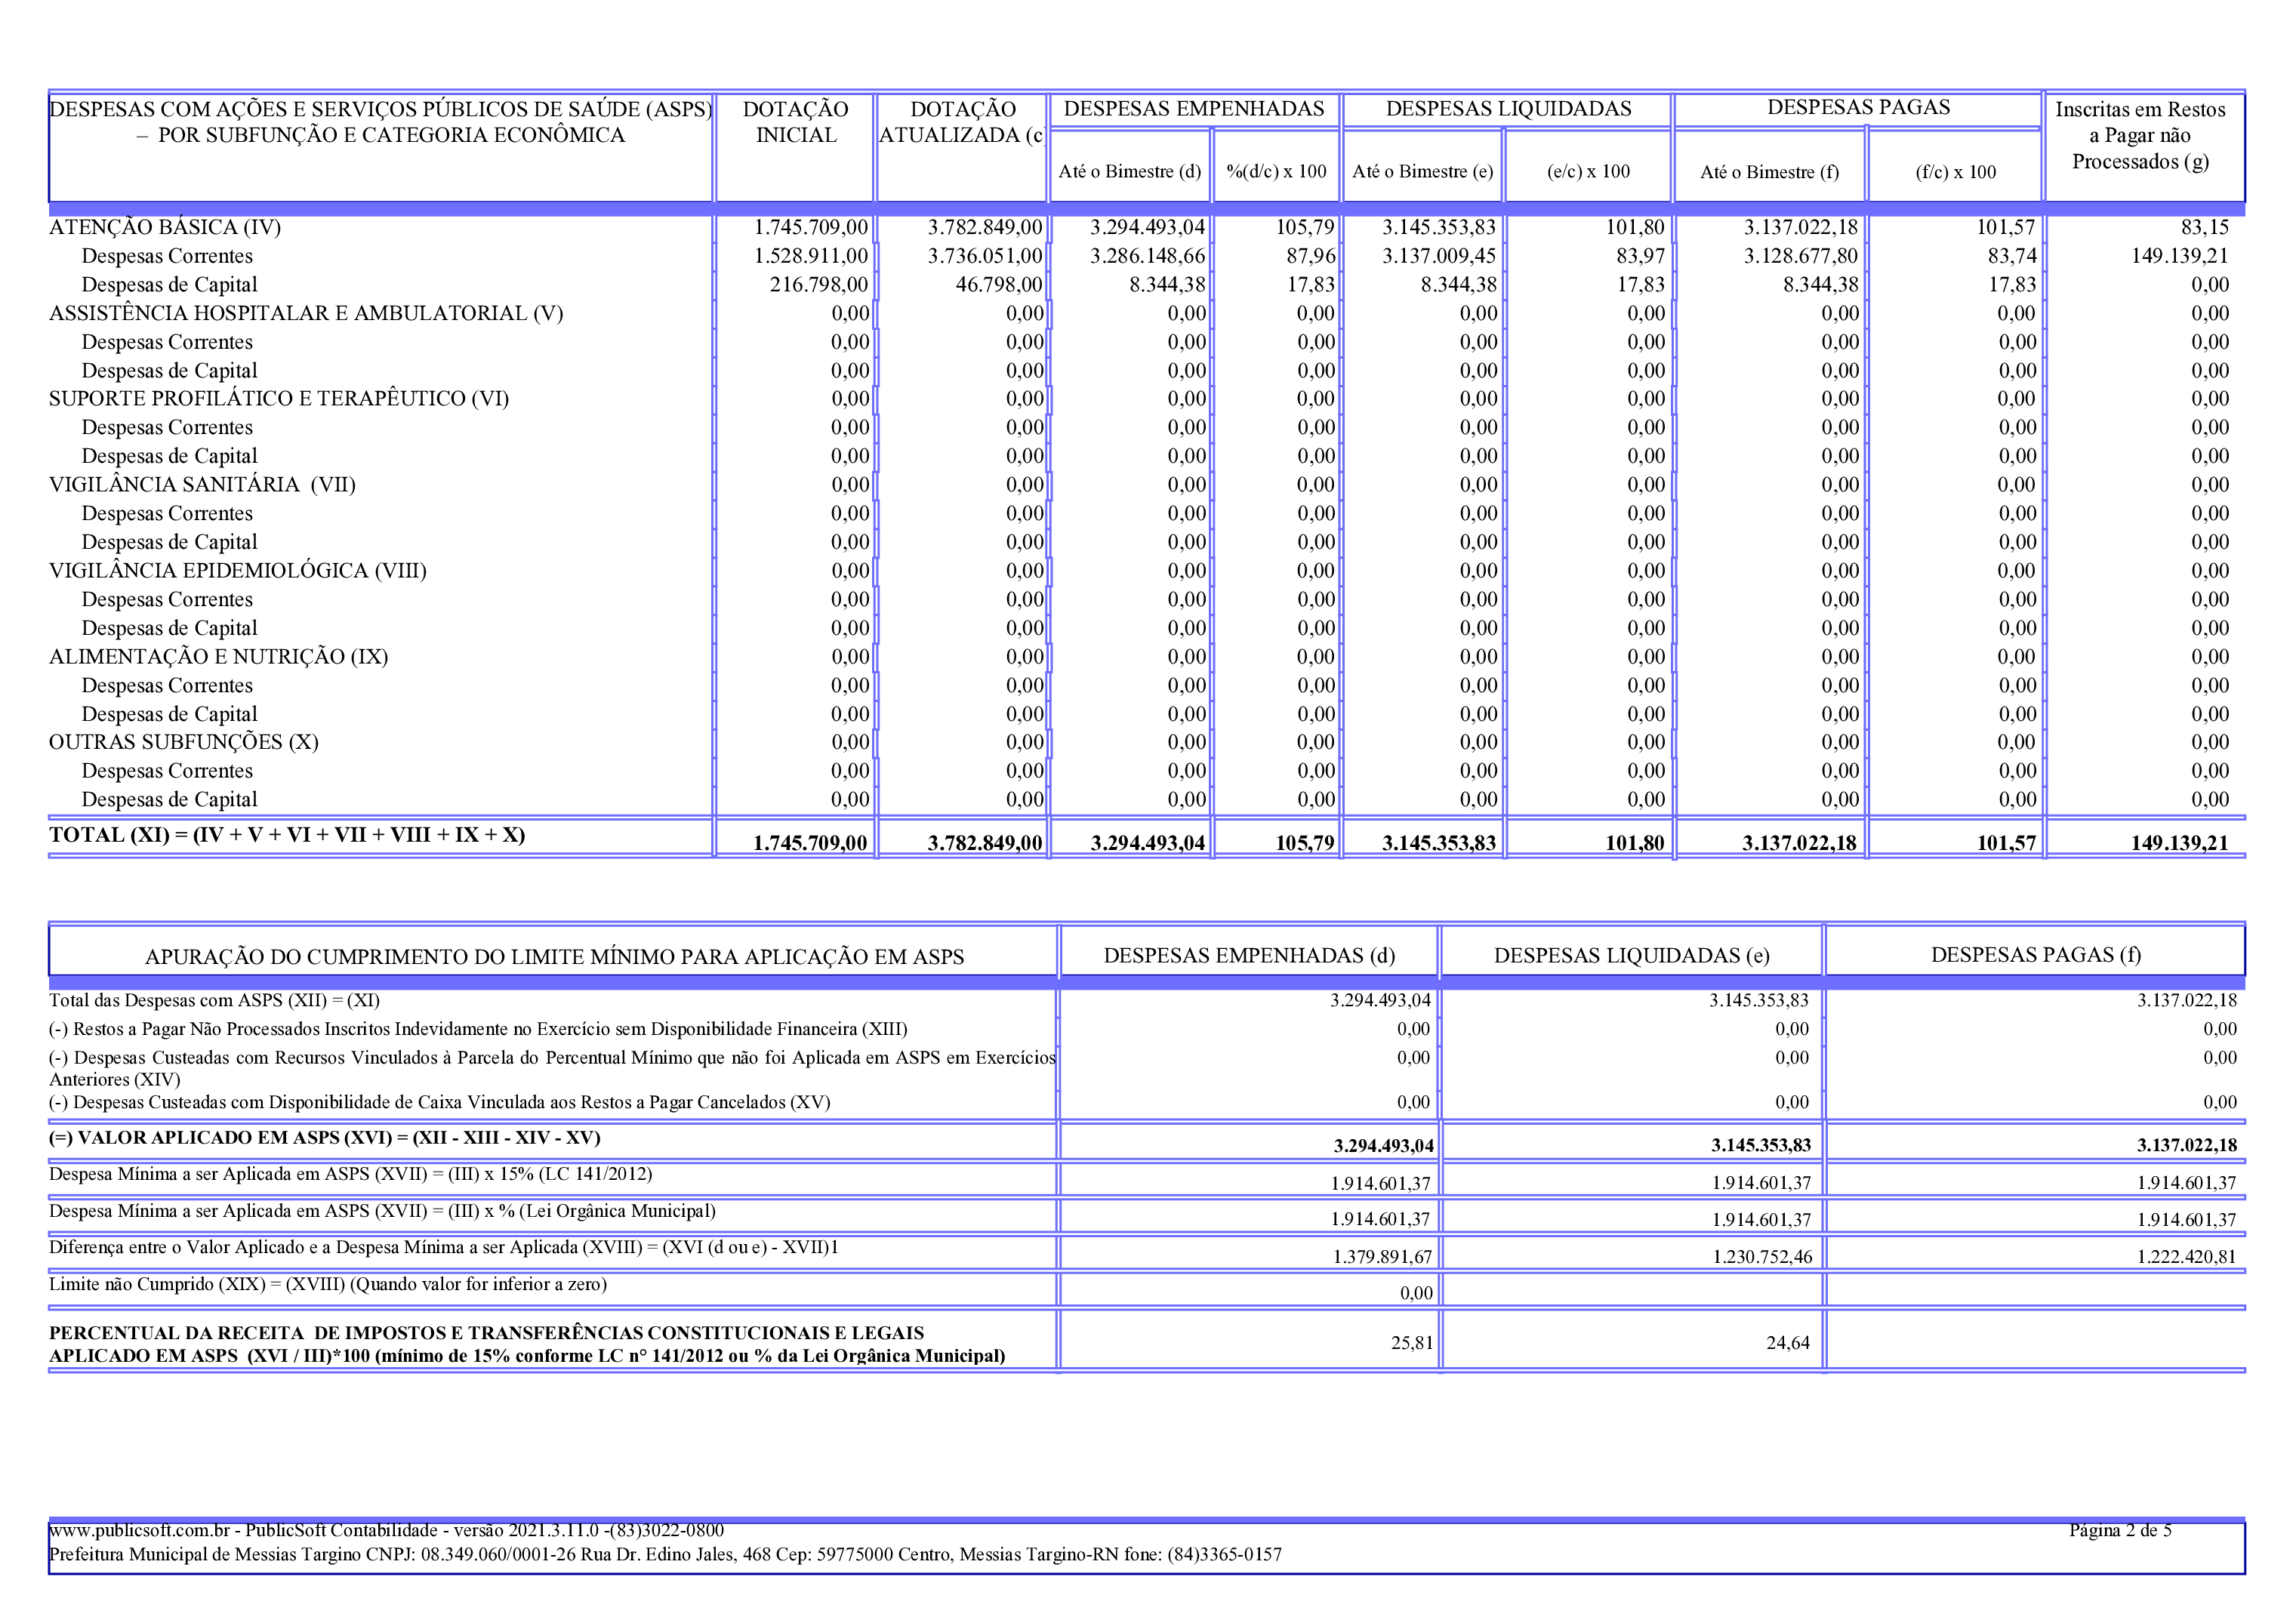Screen dimensions: 2296x1623
Task: Click the 25,81 percentual value
Action: coord(1411,1343)
